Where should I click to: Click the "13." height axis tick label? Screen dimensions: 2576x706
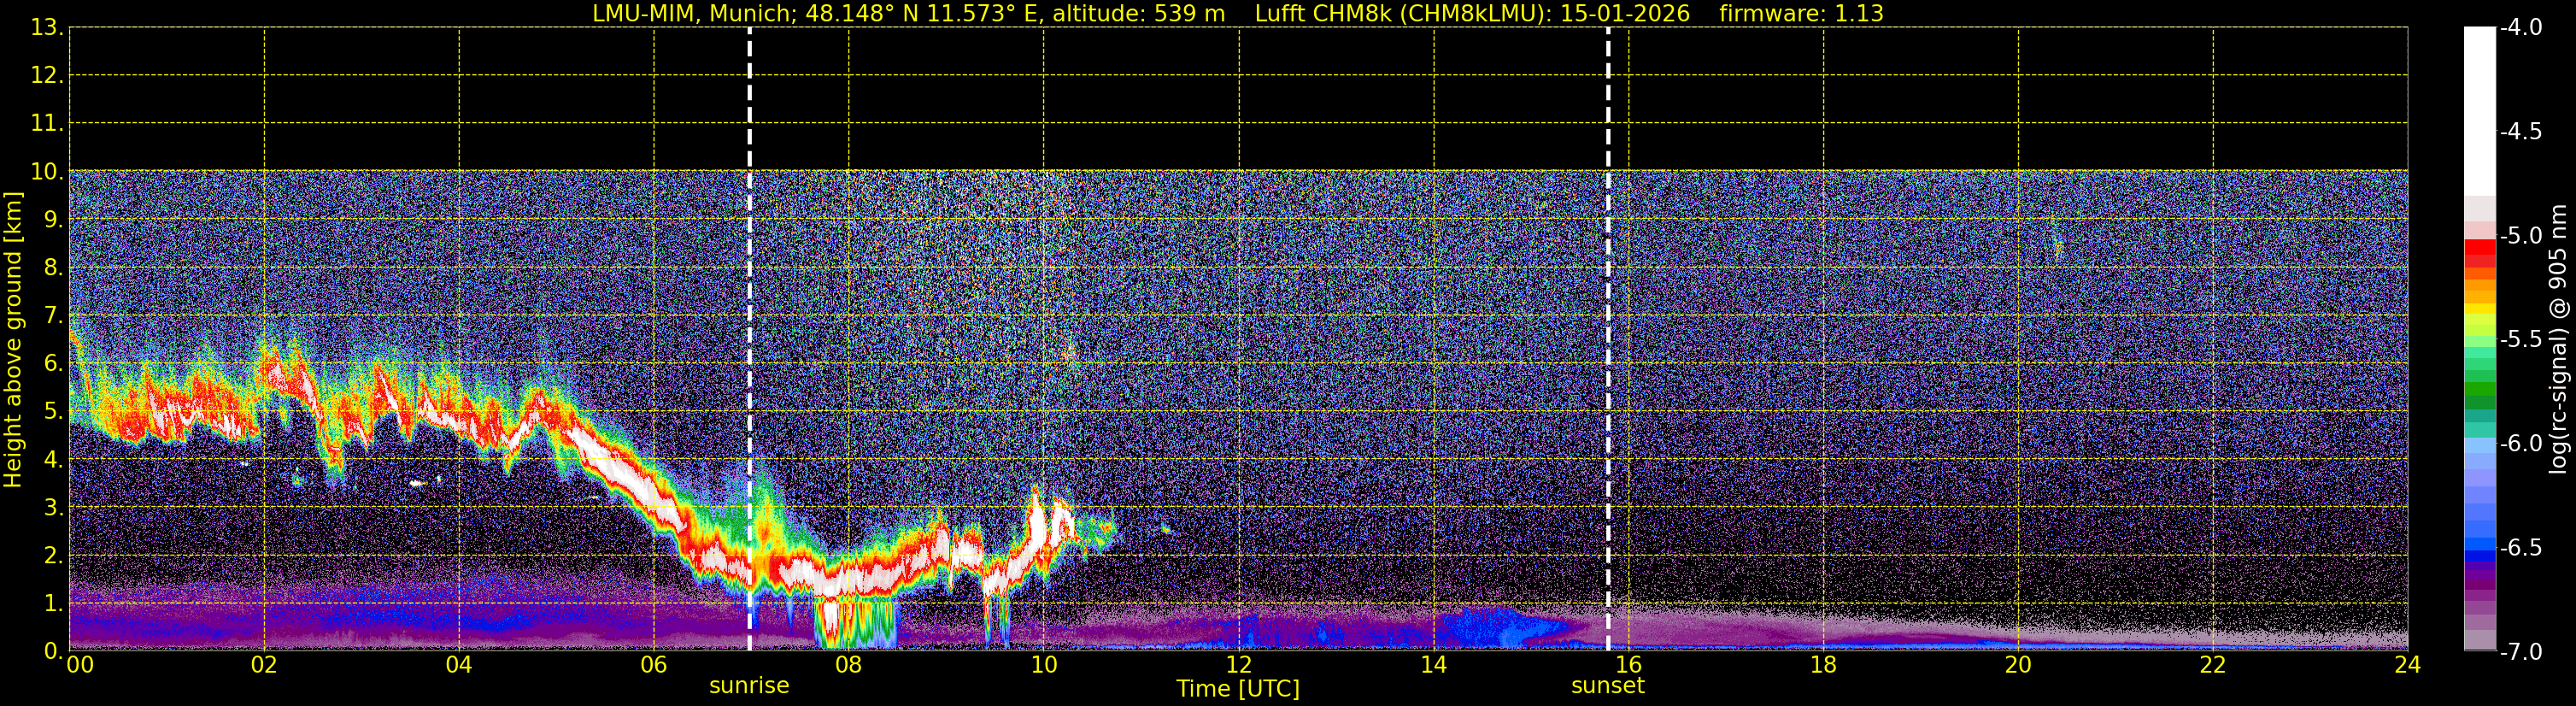pos(47,28)
